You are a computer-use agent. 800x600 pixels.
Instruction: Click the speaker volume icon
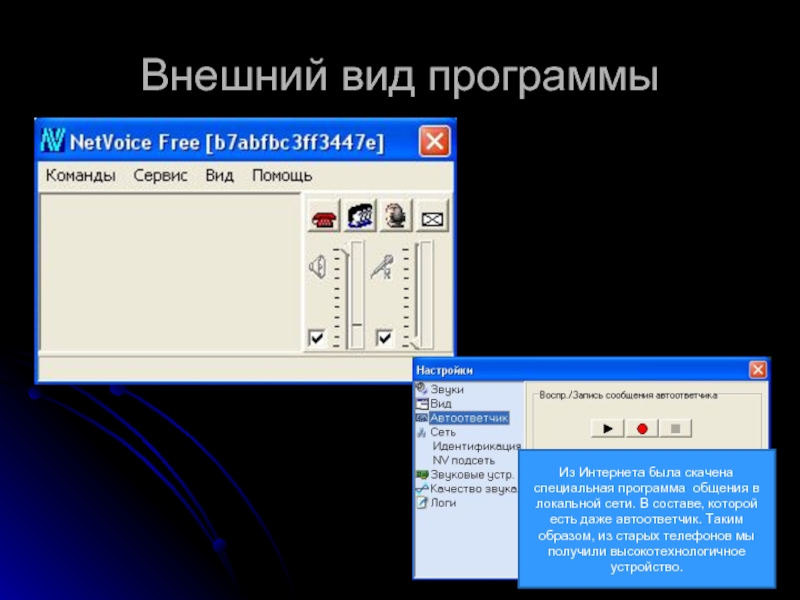pos(318,267)
